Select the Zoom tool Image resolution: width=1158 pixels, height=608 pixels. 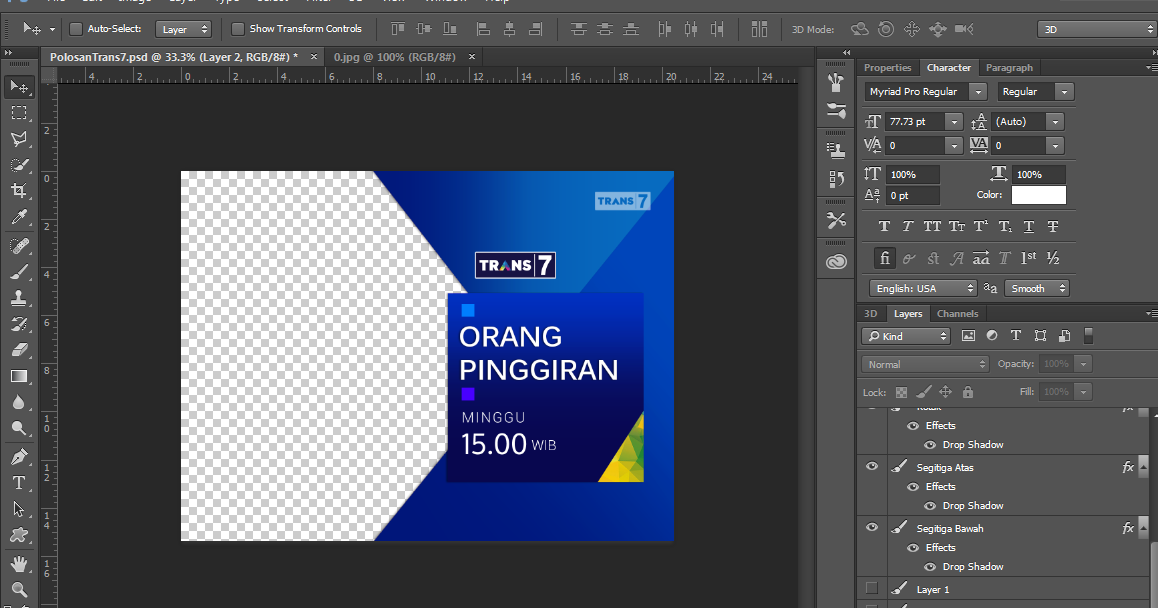[x=19, y=590]
